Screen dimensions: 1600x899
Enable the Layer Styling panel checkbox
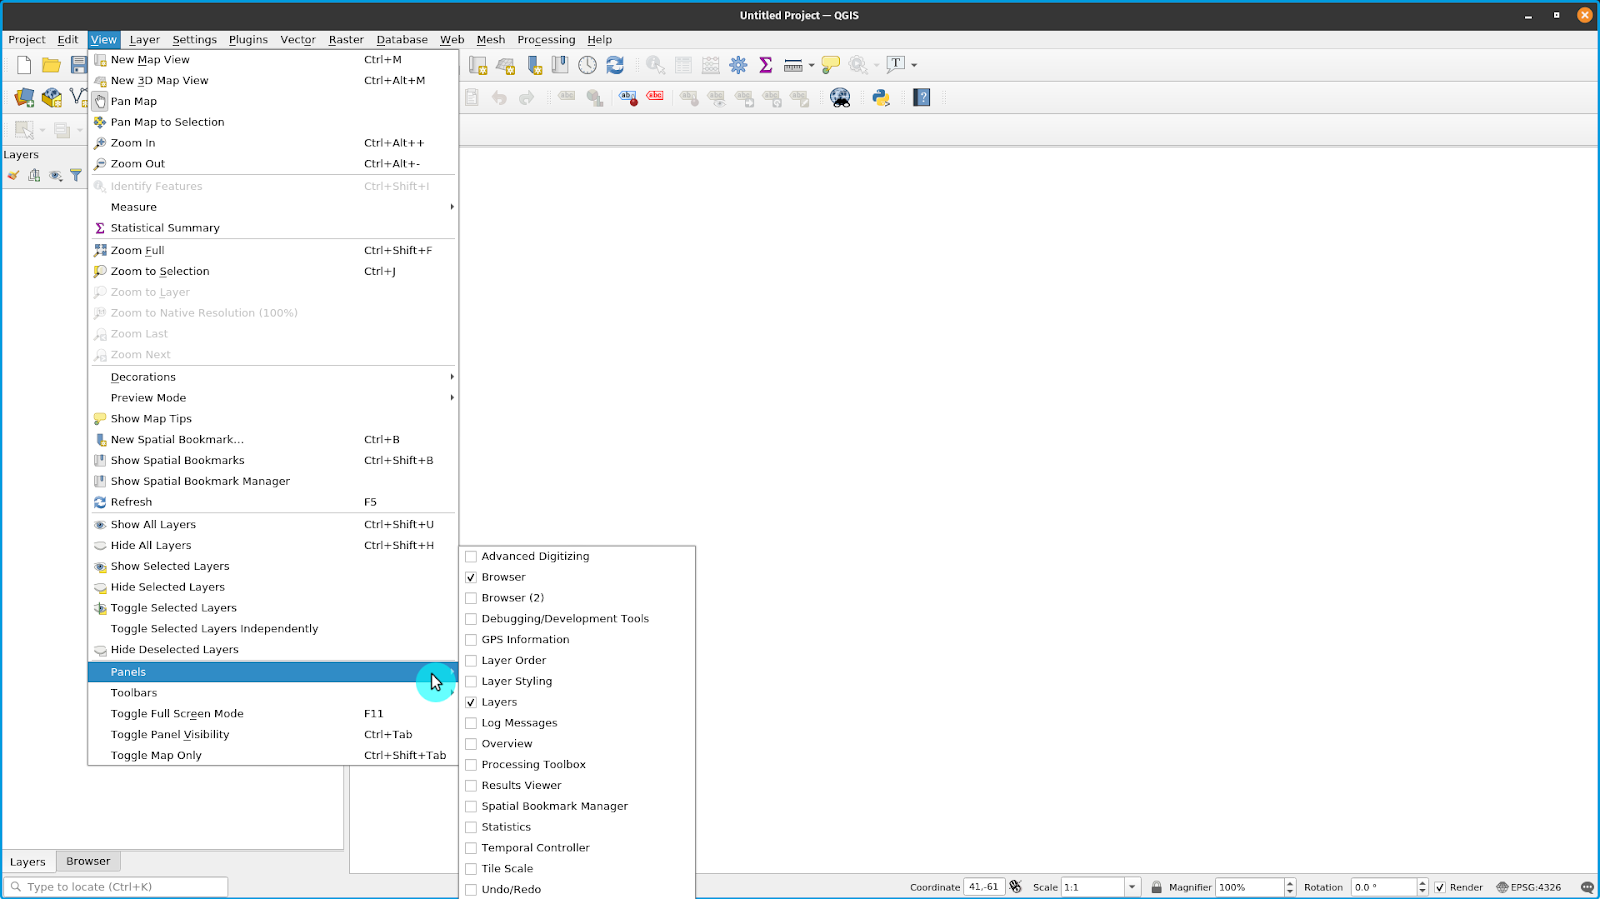471,681
